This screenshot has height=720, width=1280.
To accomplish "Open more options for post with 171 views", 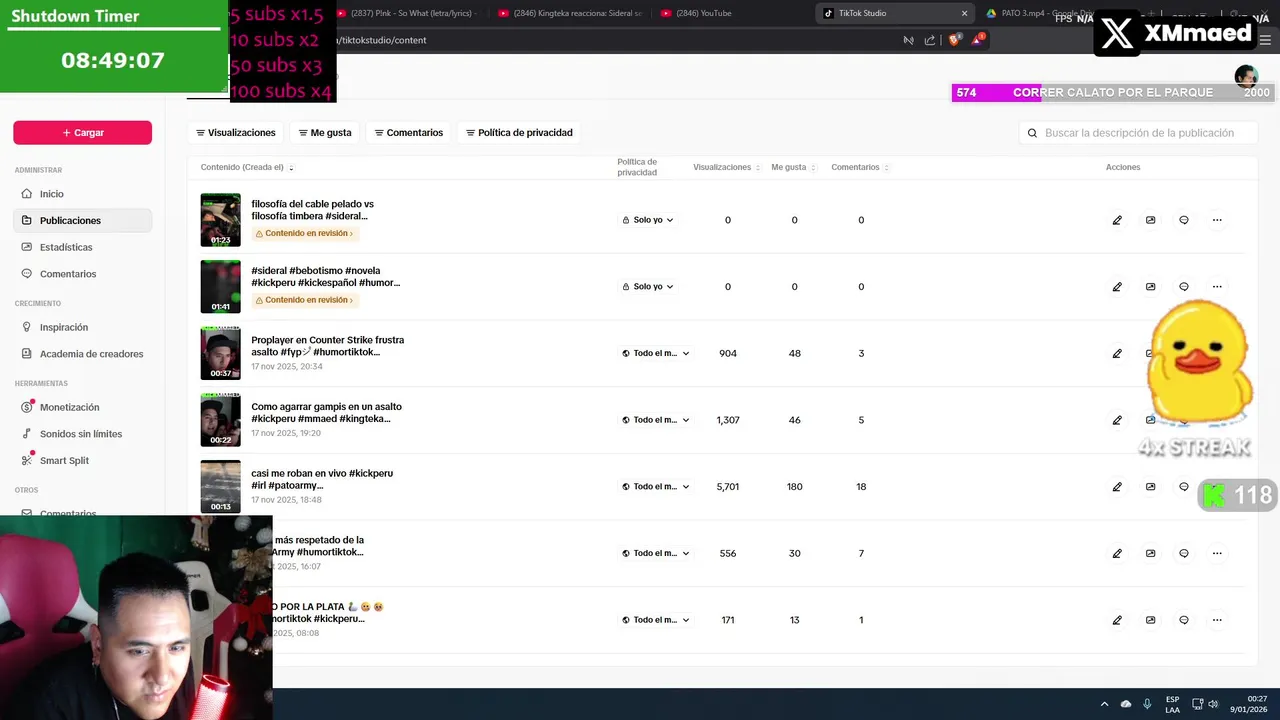I will coord(1217,620).
